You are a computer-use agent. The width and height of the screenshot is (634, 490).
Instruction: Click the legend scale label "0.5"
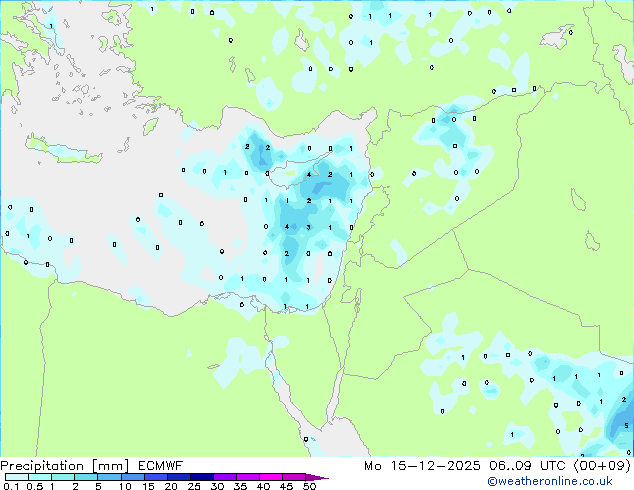pos(34,486)
